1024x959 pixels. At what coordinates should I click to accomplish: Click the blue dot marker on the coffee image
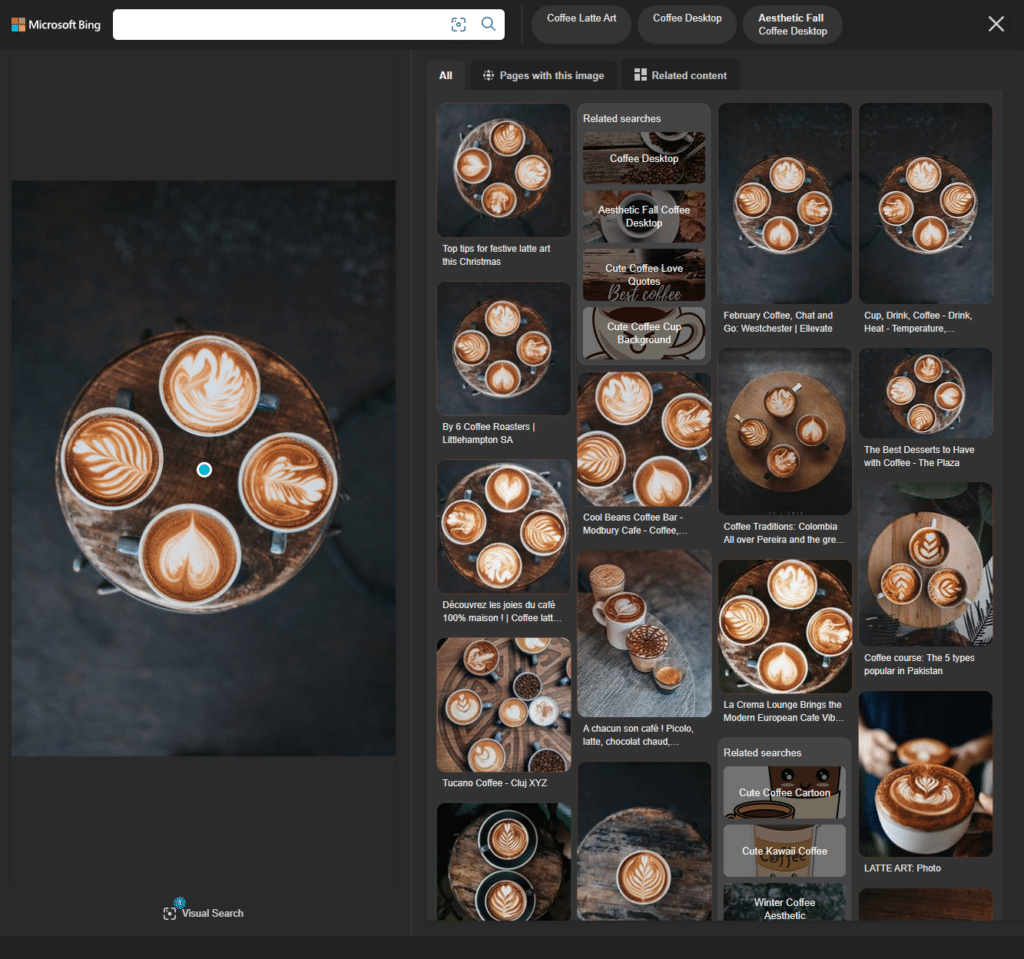point(204,469)
